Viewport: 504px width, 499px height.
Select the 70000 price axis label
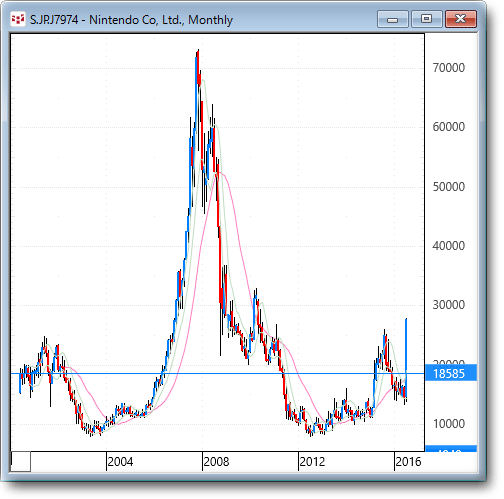coord(448,68)
